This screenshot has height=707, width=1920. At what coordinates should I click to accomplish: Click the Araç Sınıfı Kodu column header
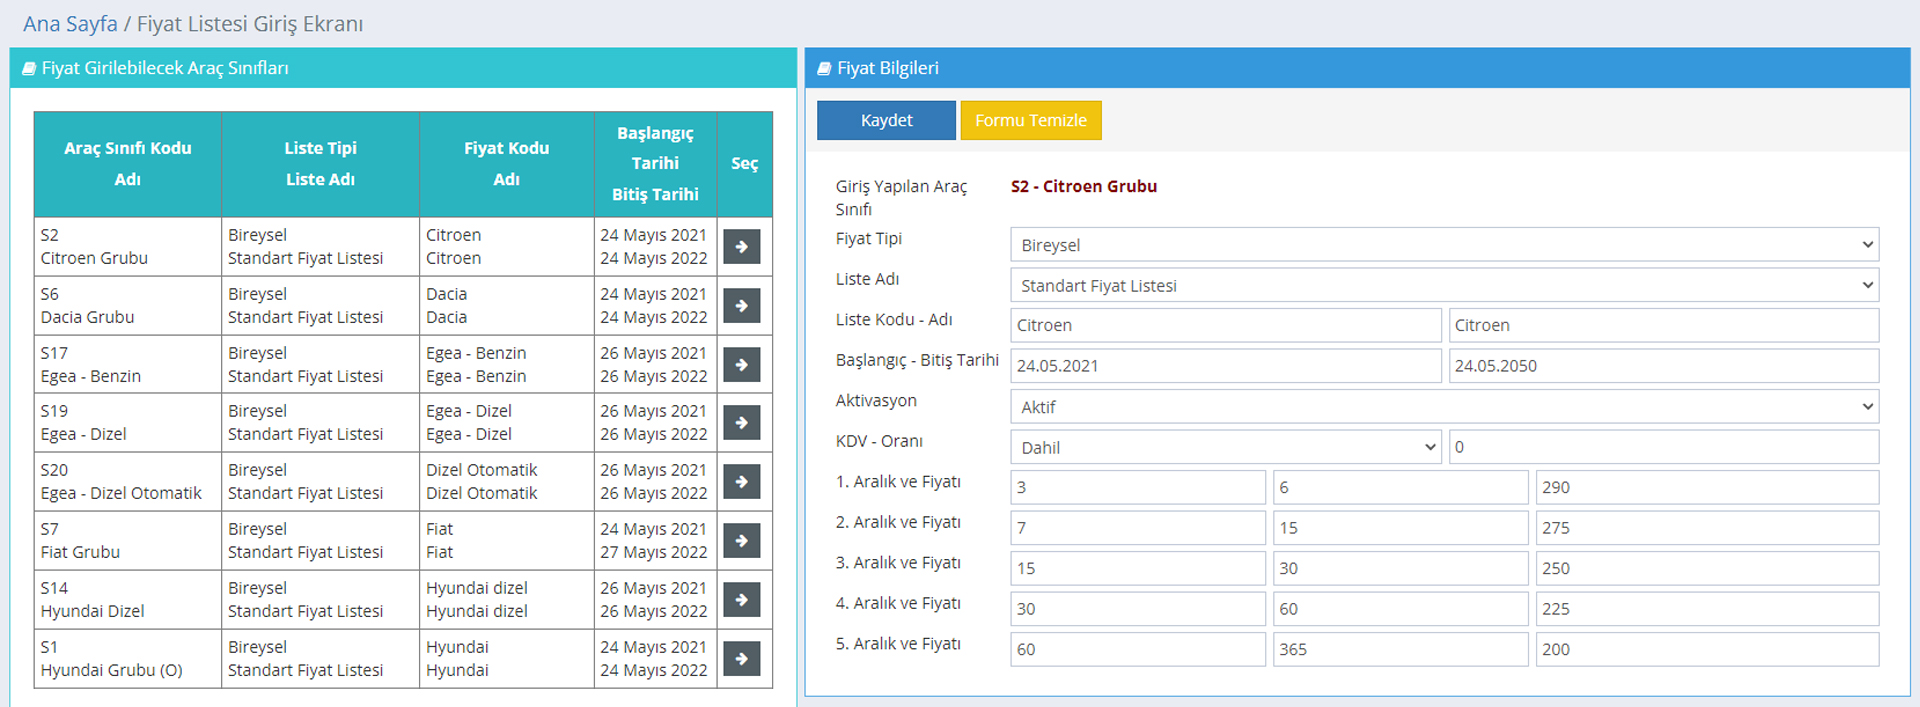(128, 164)
